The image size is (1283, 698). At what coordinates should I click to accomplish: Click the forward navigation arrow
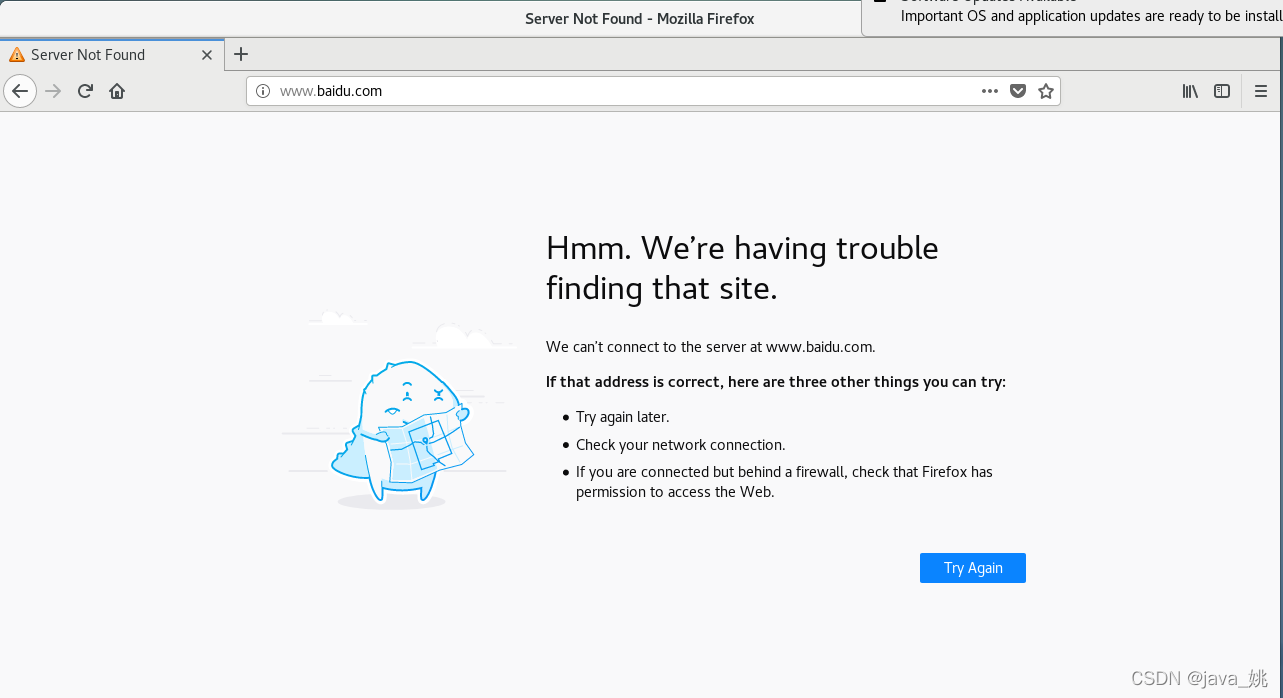click(x=54, y=91)
